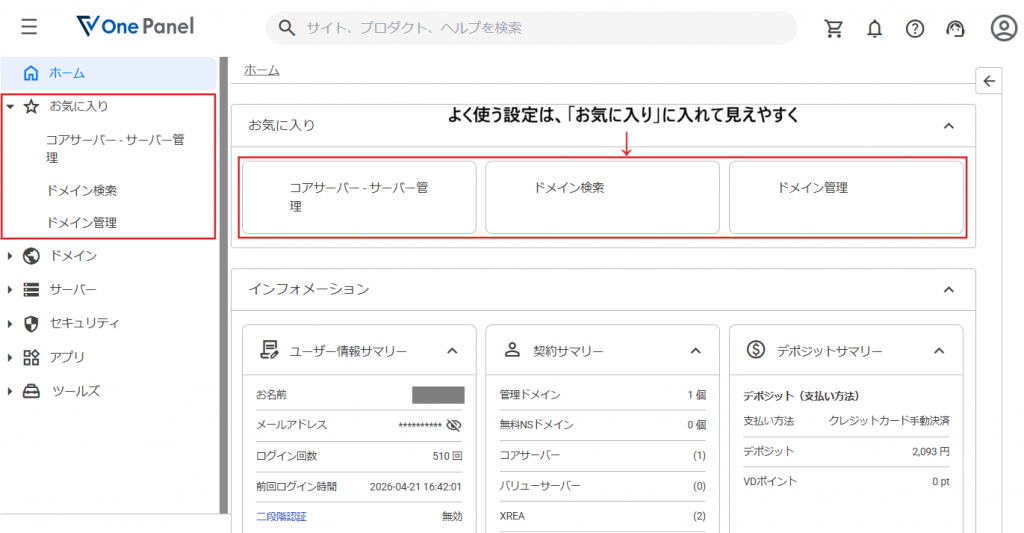The width and height of the screenshot is (1024, 533).
Task: Click the VDポイント 0 pt value
Action: pyautogui.click(x=940, y=481)
